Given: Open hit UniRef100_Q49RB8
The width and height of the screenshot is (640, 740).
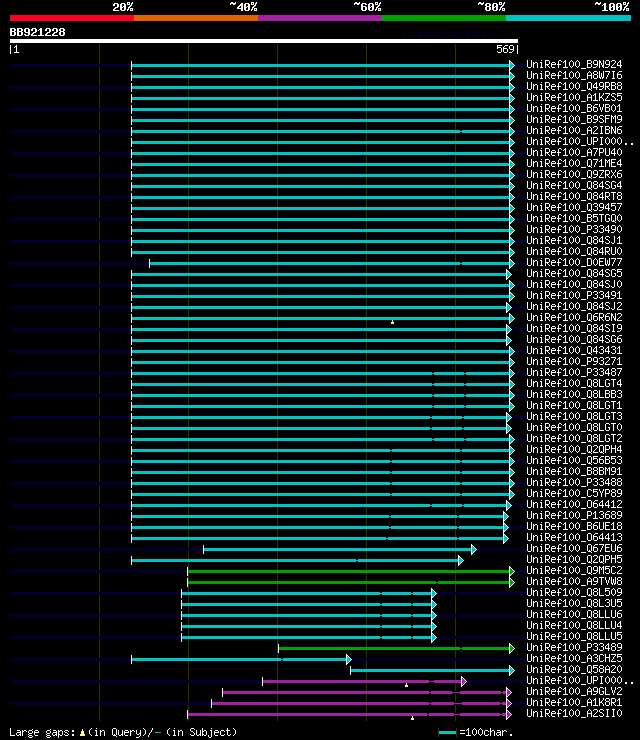Looking at the screenshot, I should pyautogui.click(x=574, y=86).
